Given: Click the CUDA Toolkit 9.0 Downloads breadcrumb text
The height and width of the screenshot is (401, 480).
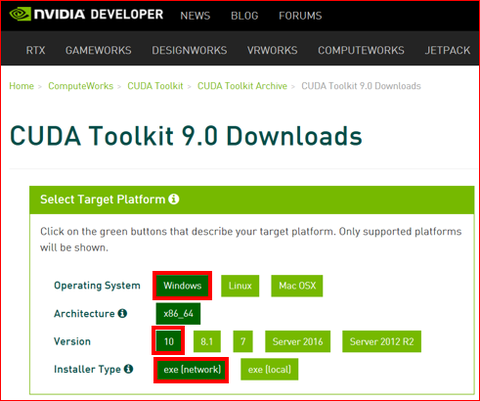Looking at the screenshot, I should [x=361, y=86].
